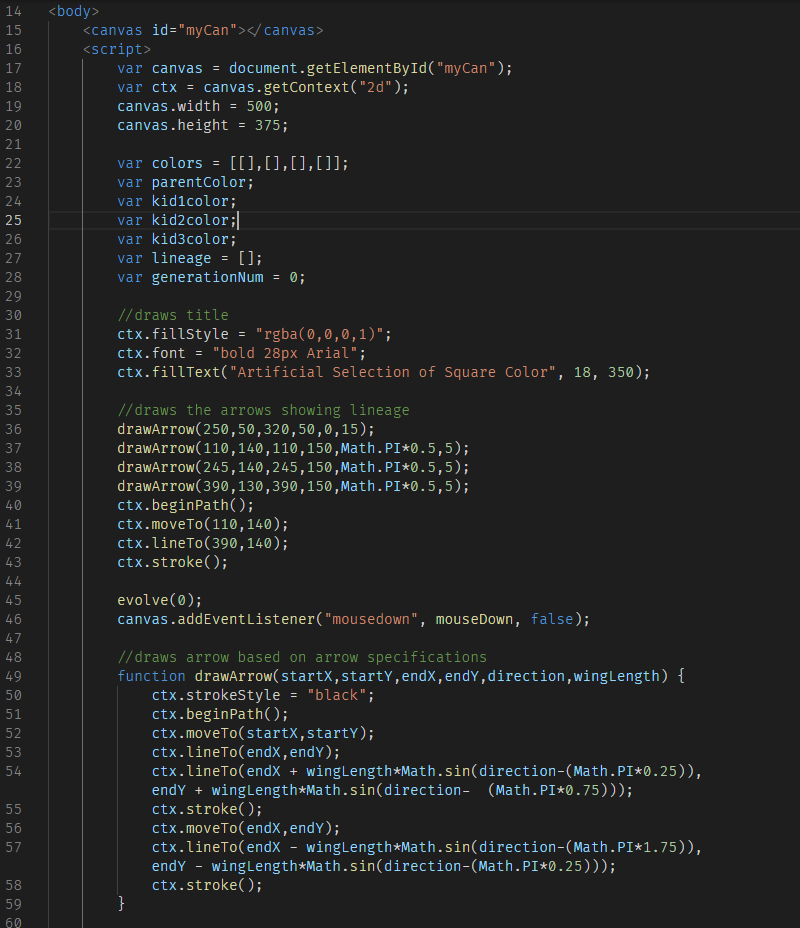800x928 pixels.
Task: Click ctx.beginPath() on line 51
Action: point(220,714)
